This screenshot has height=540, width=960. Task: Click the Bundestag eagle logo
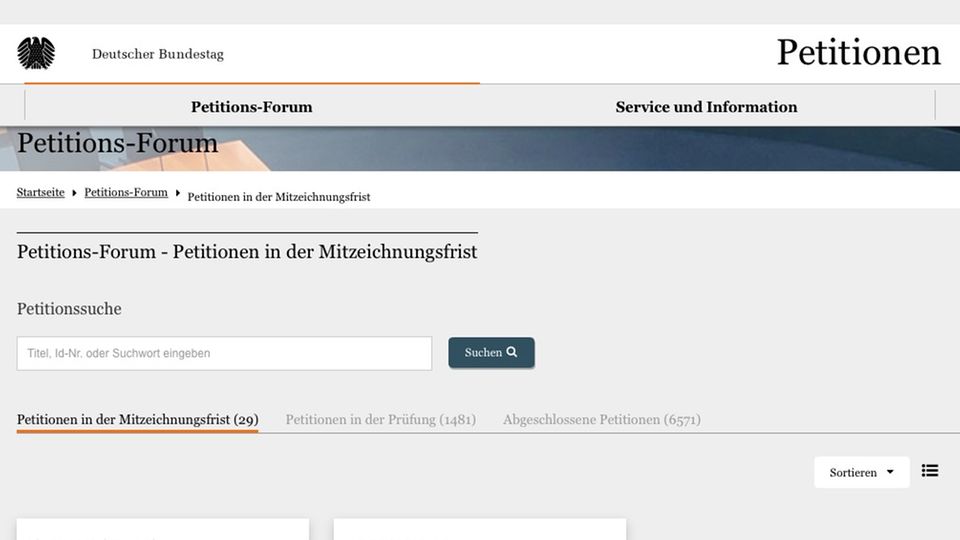[x=36, y=53]
